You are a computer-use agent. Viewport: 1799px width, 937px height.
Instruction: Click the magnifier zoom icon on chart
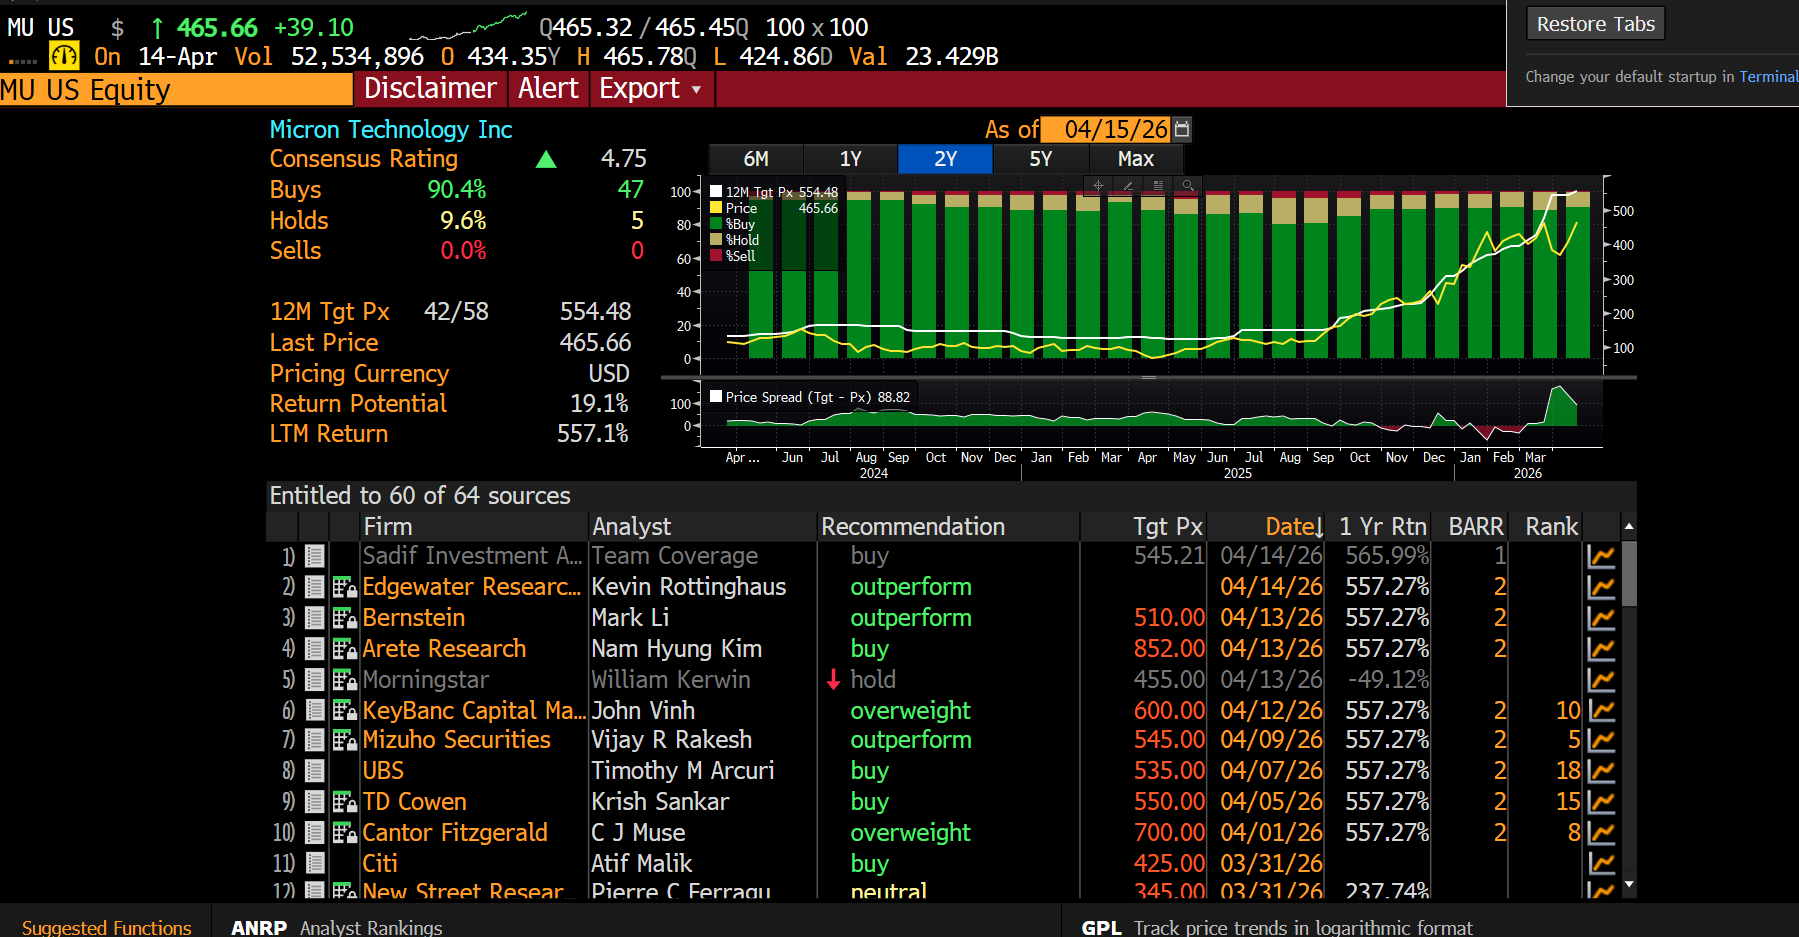coord(1188,185)
